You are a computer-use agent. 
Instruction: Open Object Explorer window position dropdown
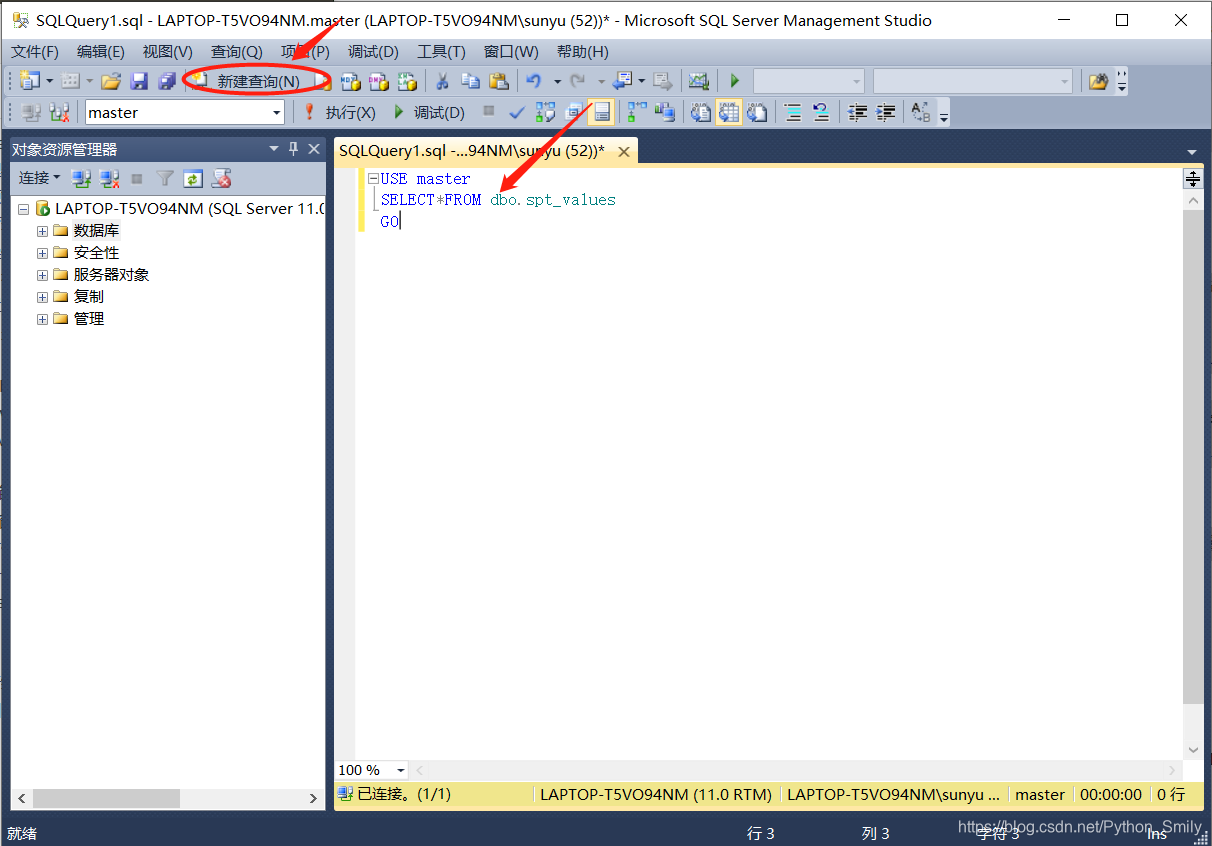click(x=274, y=149)
